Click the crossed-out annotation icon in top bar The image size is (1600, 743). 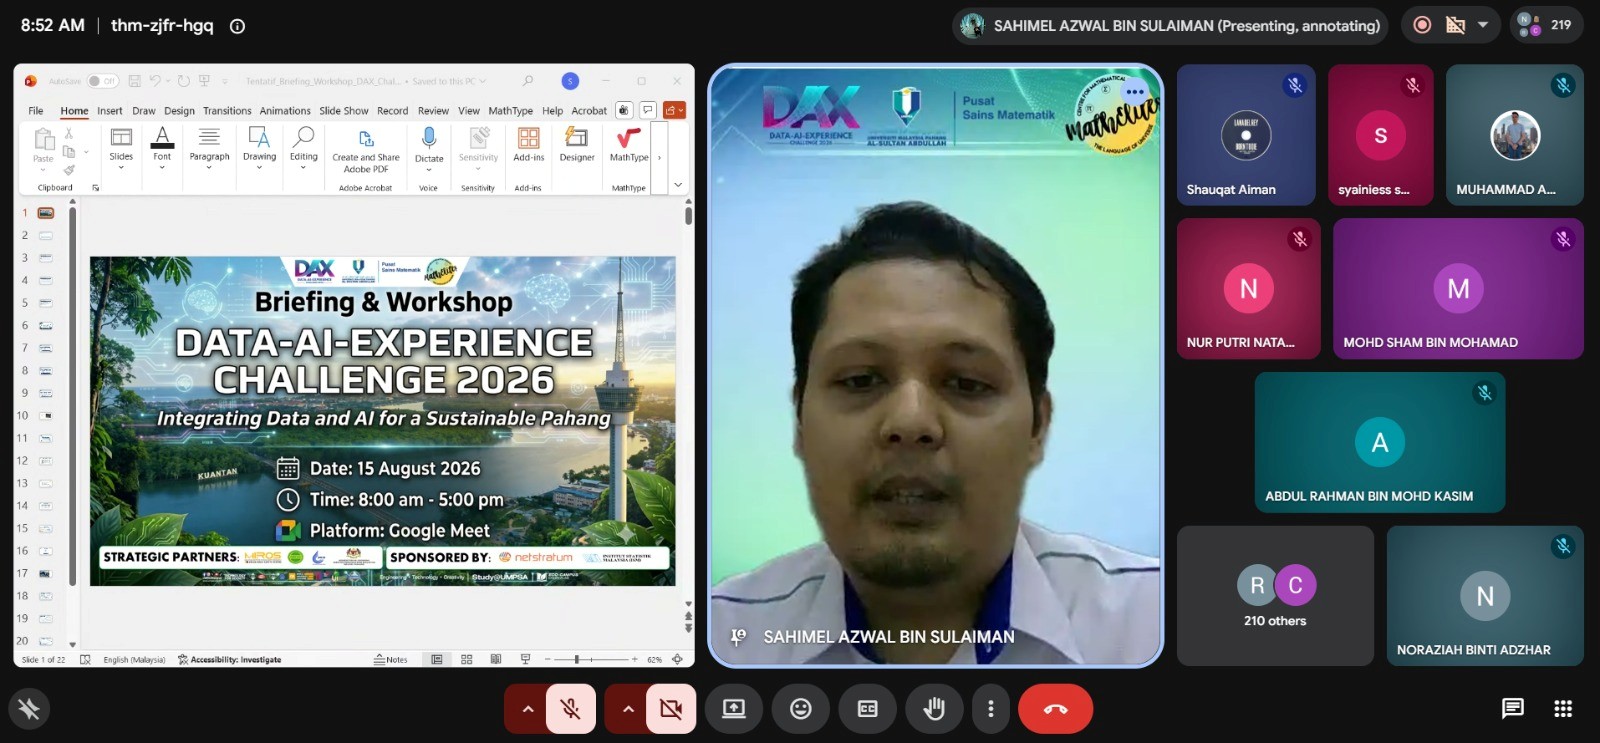1456,25
